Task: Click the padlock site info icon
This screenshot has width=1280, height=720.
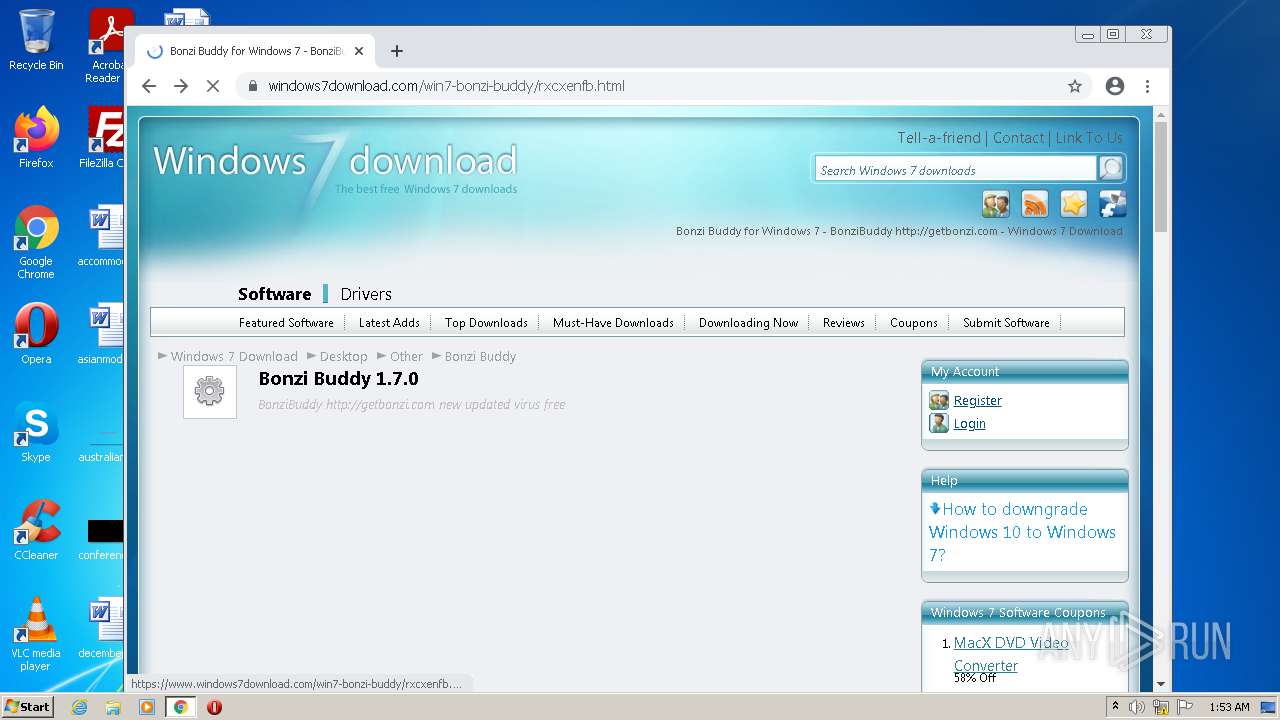Action: tap(253, 86)
